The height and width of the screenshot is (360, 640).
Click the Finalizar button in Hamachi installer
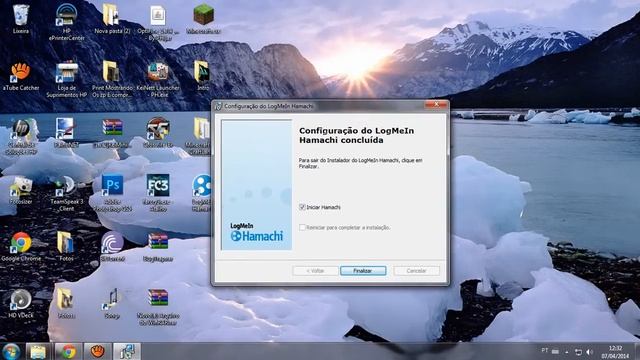coord(363,271)
